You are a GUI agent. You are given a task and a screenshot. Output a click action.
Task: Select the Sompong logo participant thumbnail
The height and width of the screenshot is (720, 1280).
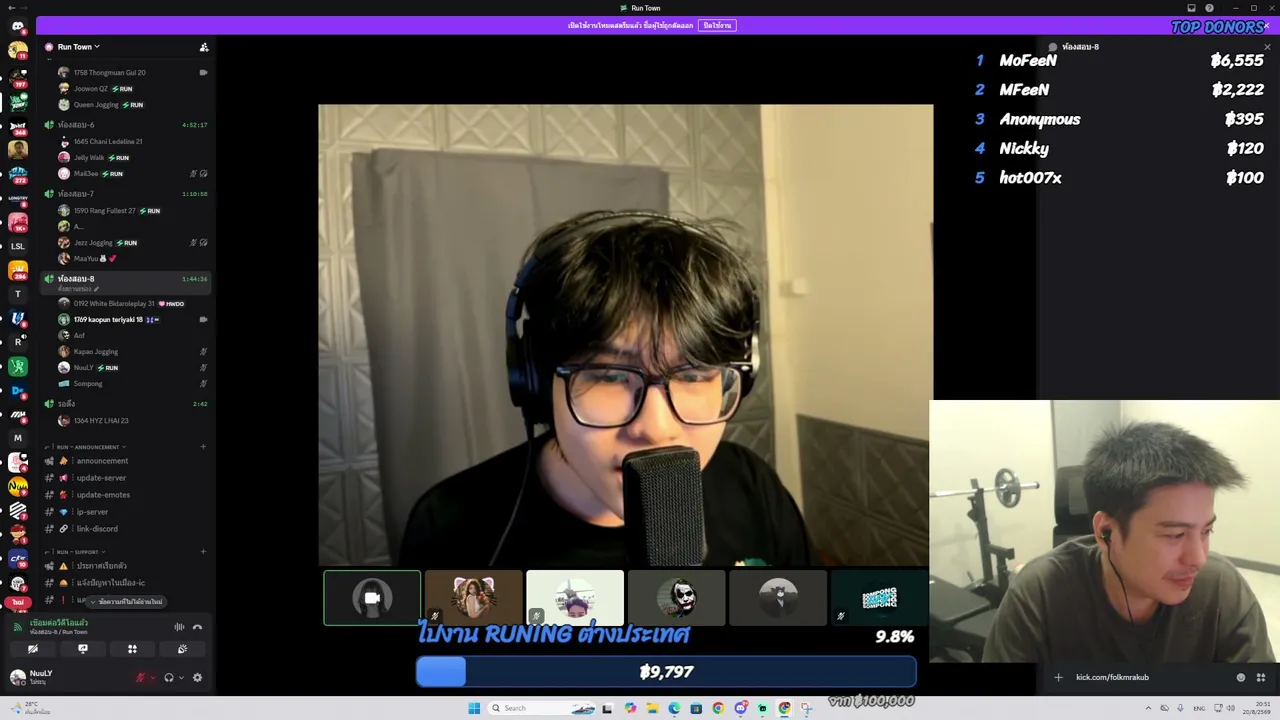880,598
